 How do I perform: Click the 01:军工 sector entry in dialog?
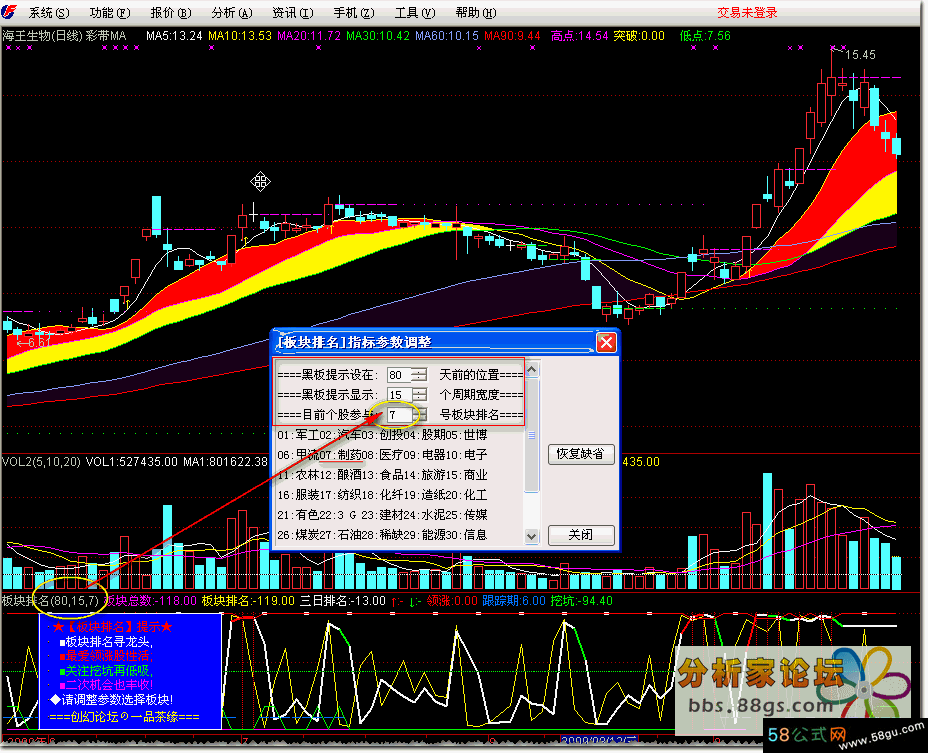pyautogui.click(x=298, y=435)
